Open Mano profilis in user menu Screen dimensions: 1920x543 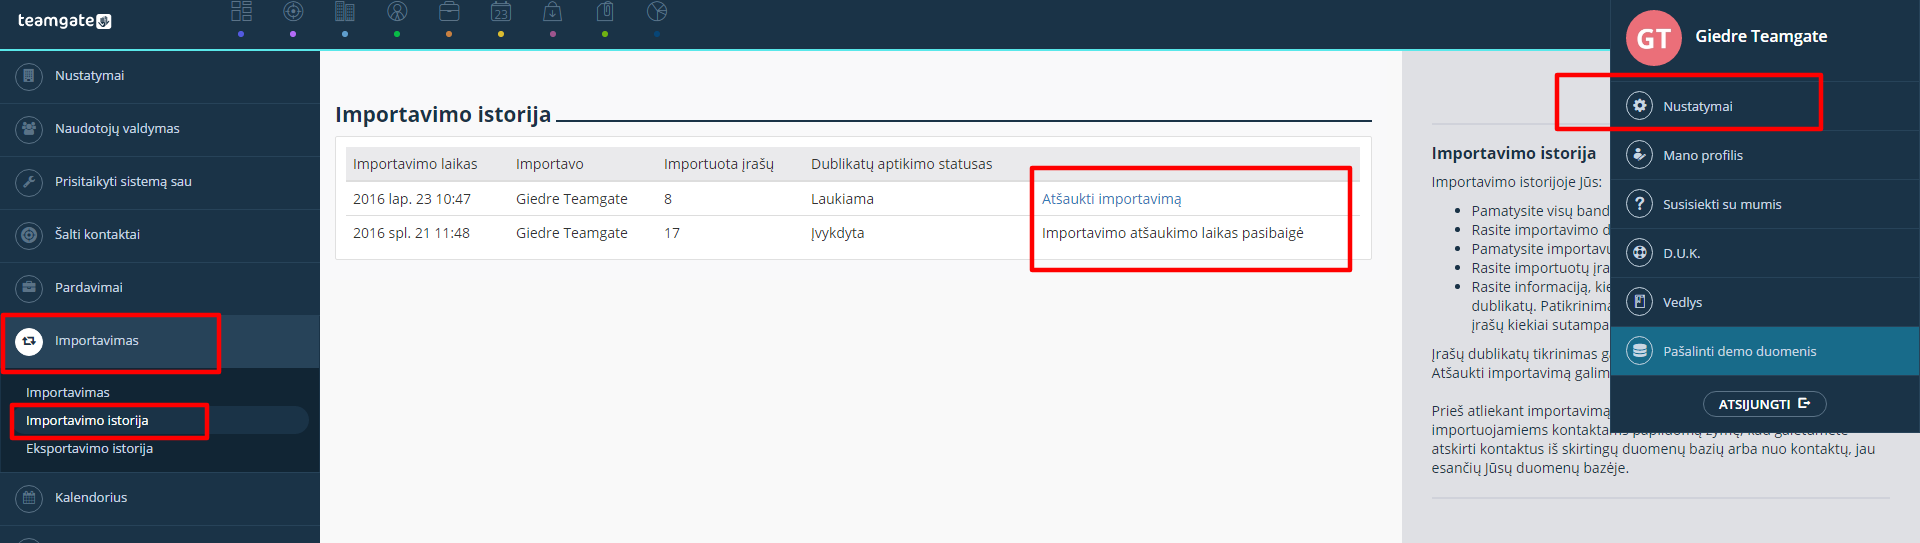tap(1765, 154)
